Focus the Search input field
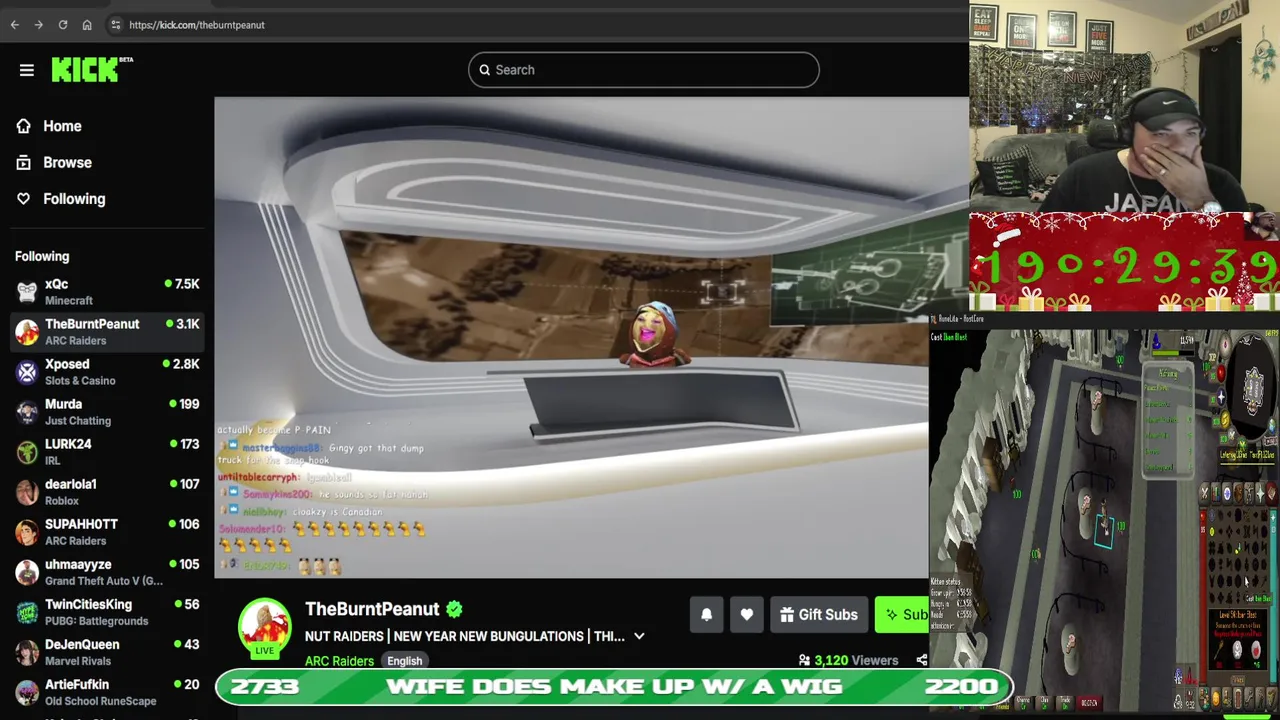 tap(643, 70)
